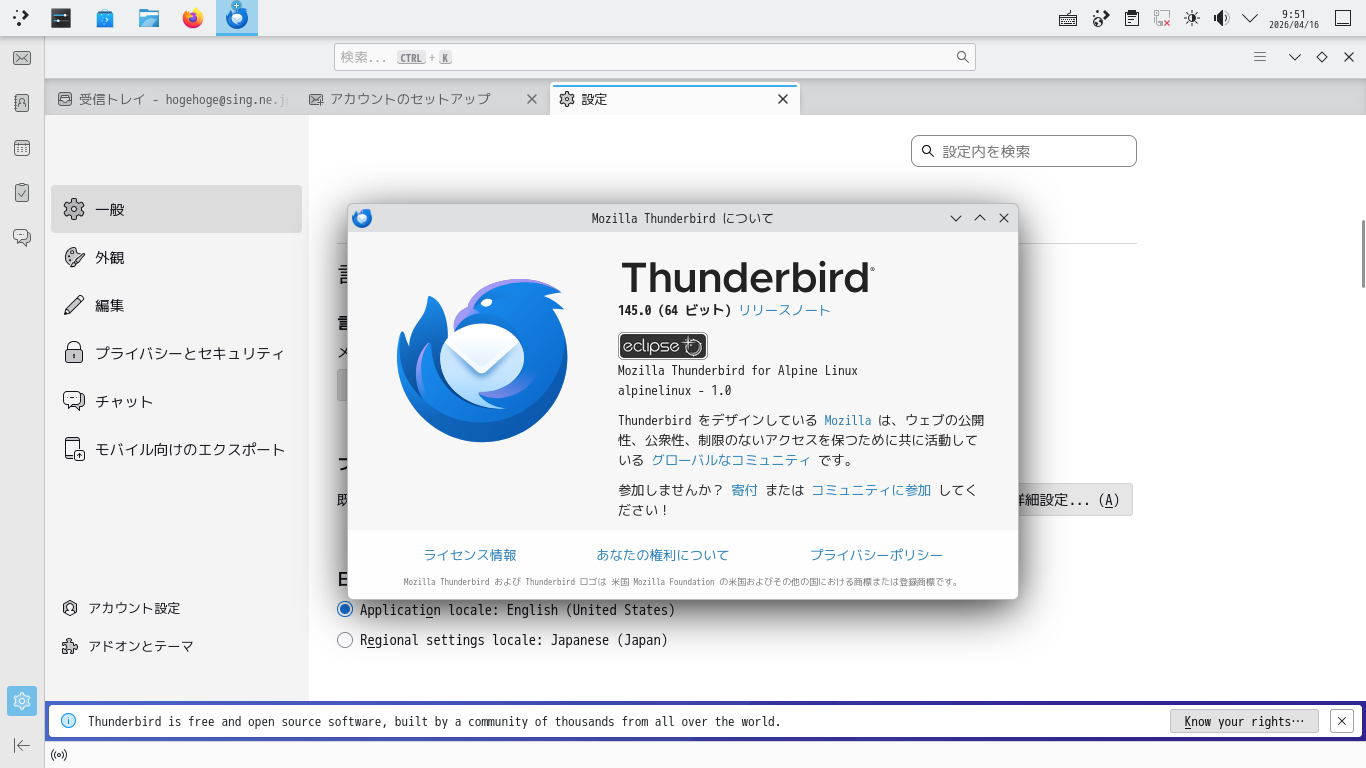The height and width of the screenshot is (768, 1366).
Task: Click the keyboard tray icon
Action: [x=1068, y=18]
